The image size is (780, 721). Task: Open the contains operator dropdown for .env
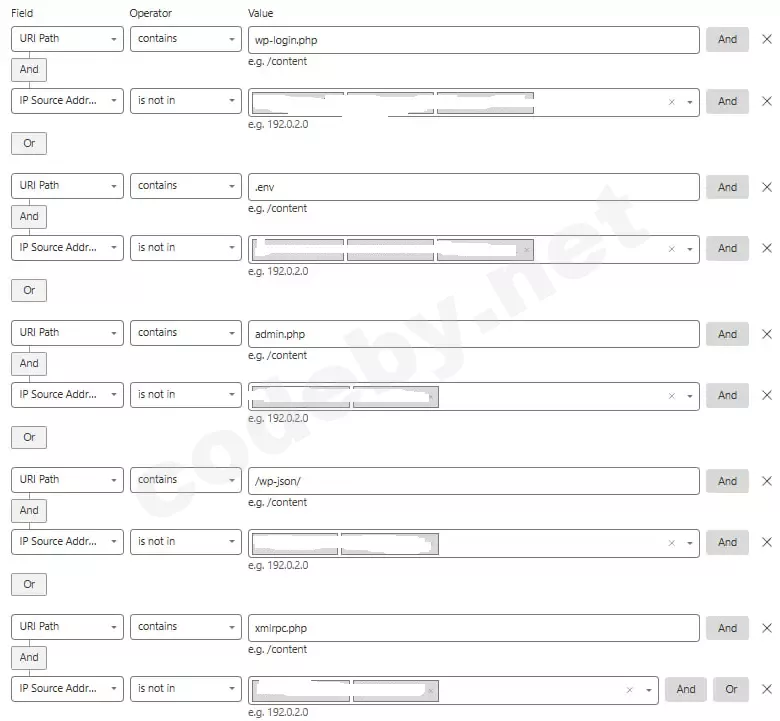pyautogui.click(x=185, y=186)
